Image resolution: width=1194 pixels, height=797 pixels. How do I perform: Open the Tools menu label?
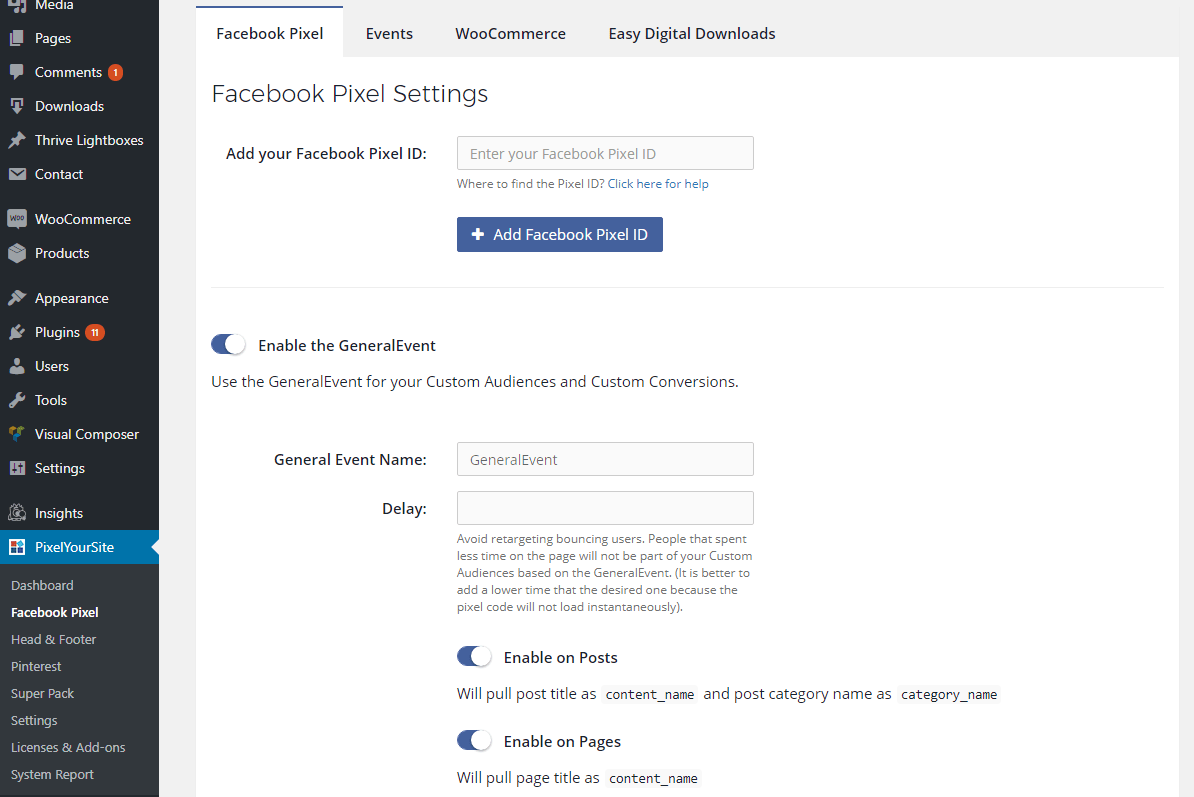click(51, 400)
